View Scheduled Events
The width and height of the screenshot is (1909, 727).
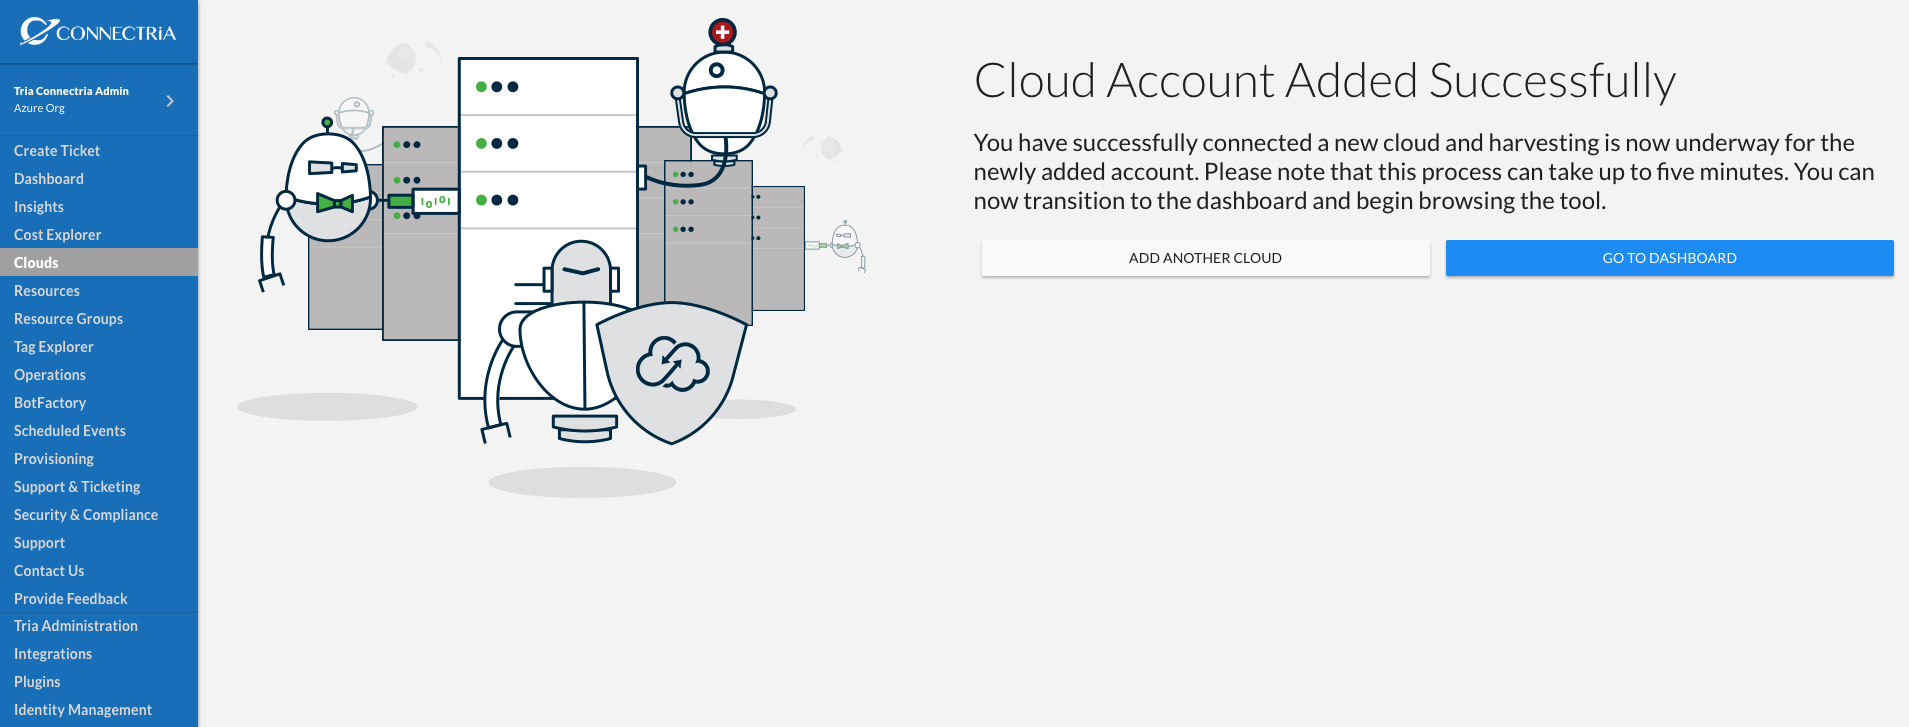tap(70, 431)
